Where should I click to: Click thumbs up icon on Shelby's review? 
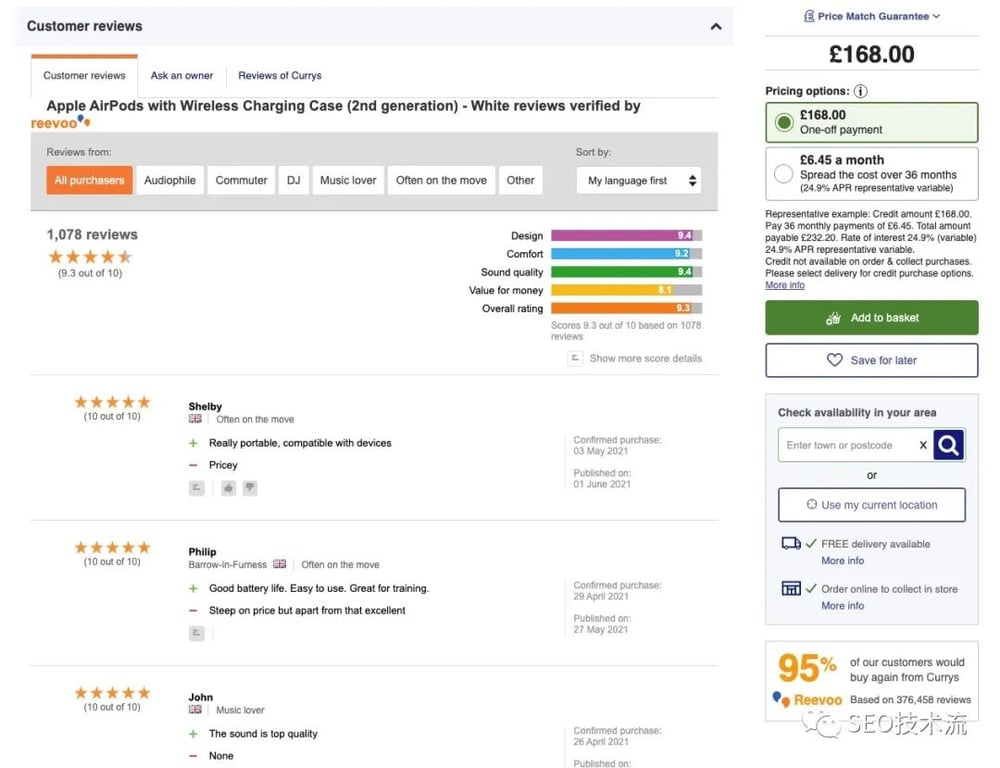point(228,488)
